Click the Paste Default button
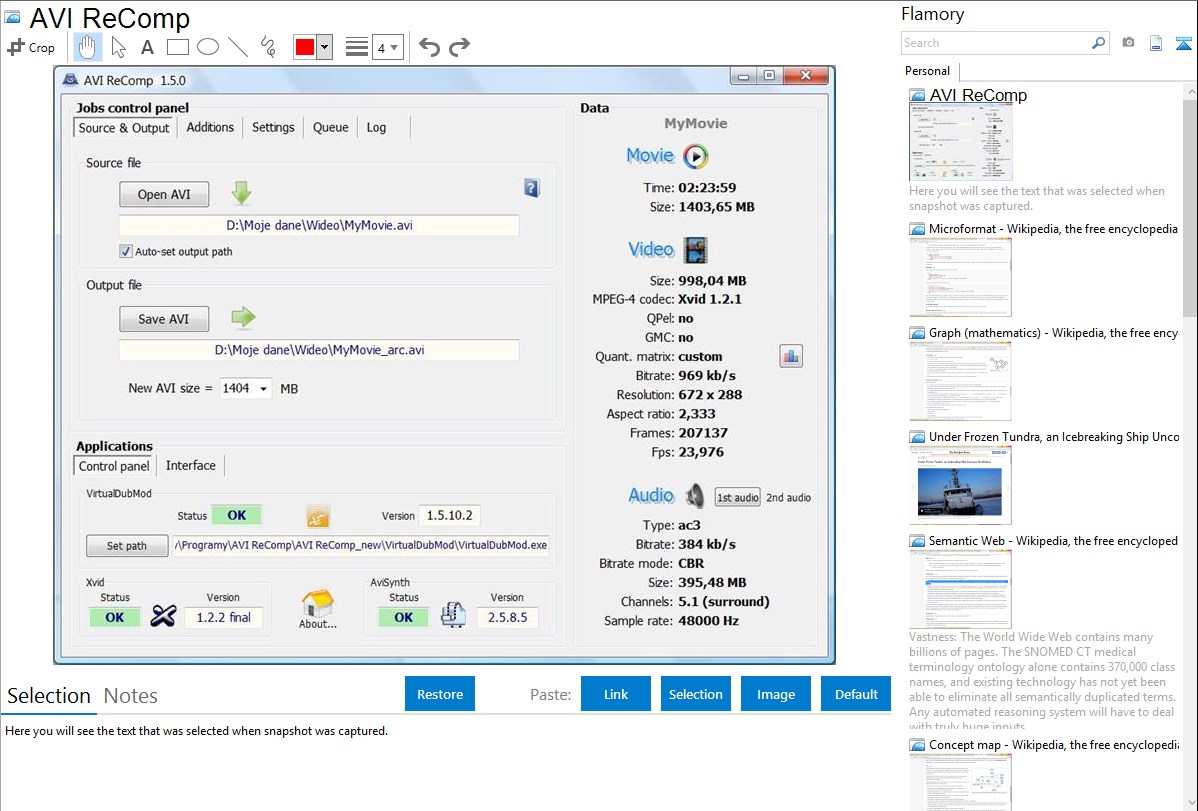The image size is (1198, 811). tap(856, 694)
